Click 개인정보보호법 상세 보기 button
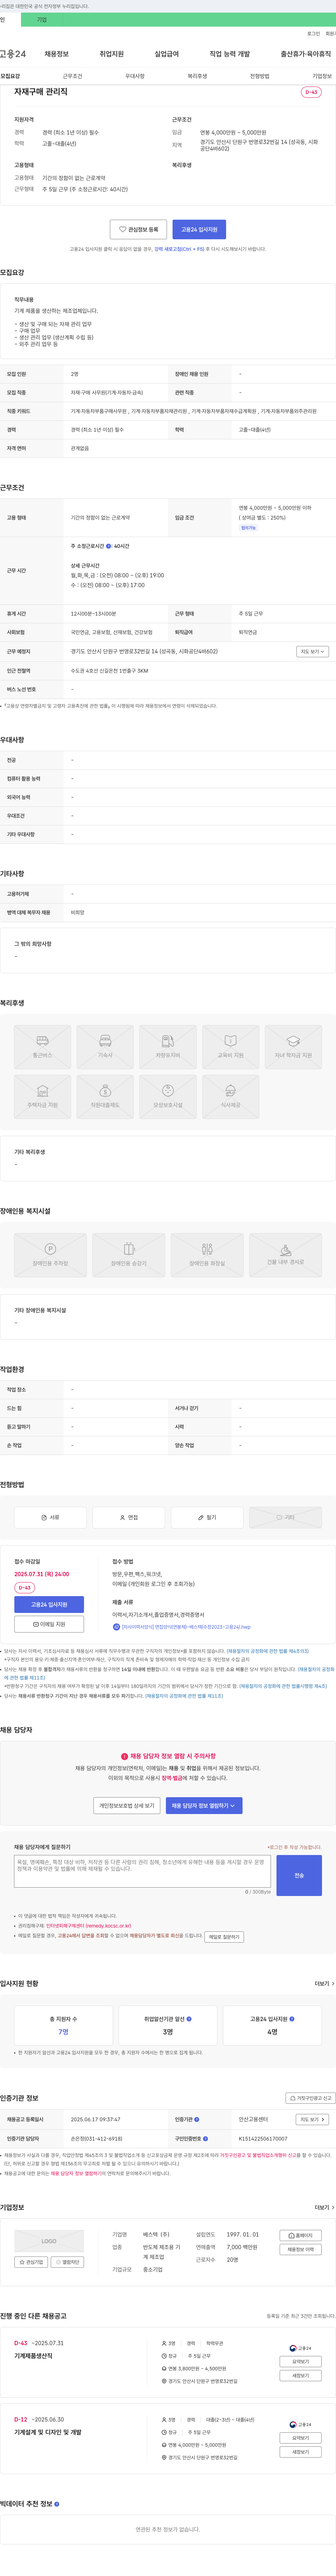This screenshot has height=2576, width=336. tap(127, 1806)
